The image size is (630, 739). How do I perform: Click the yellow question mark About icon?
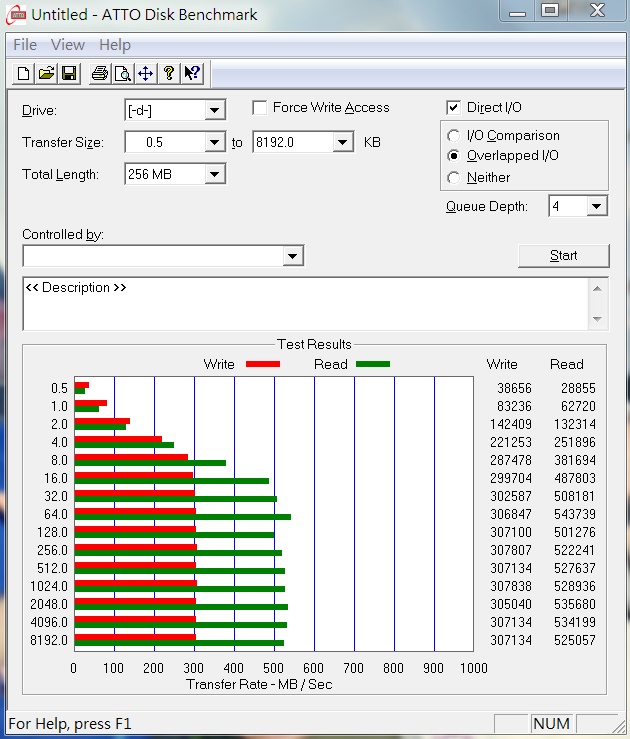(x=169, y=74)
